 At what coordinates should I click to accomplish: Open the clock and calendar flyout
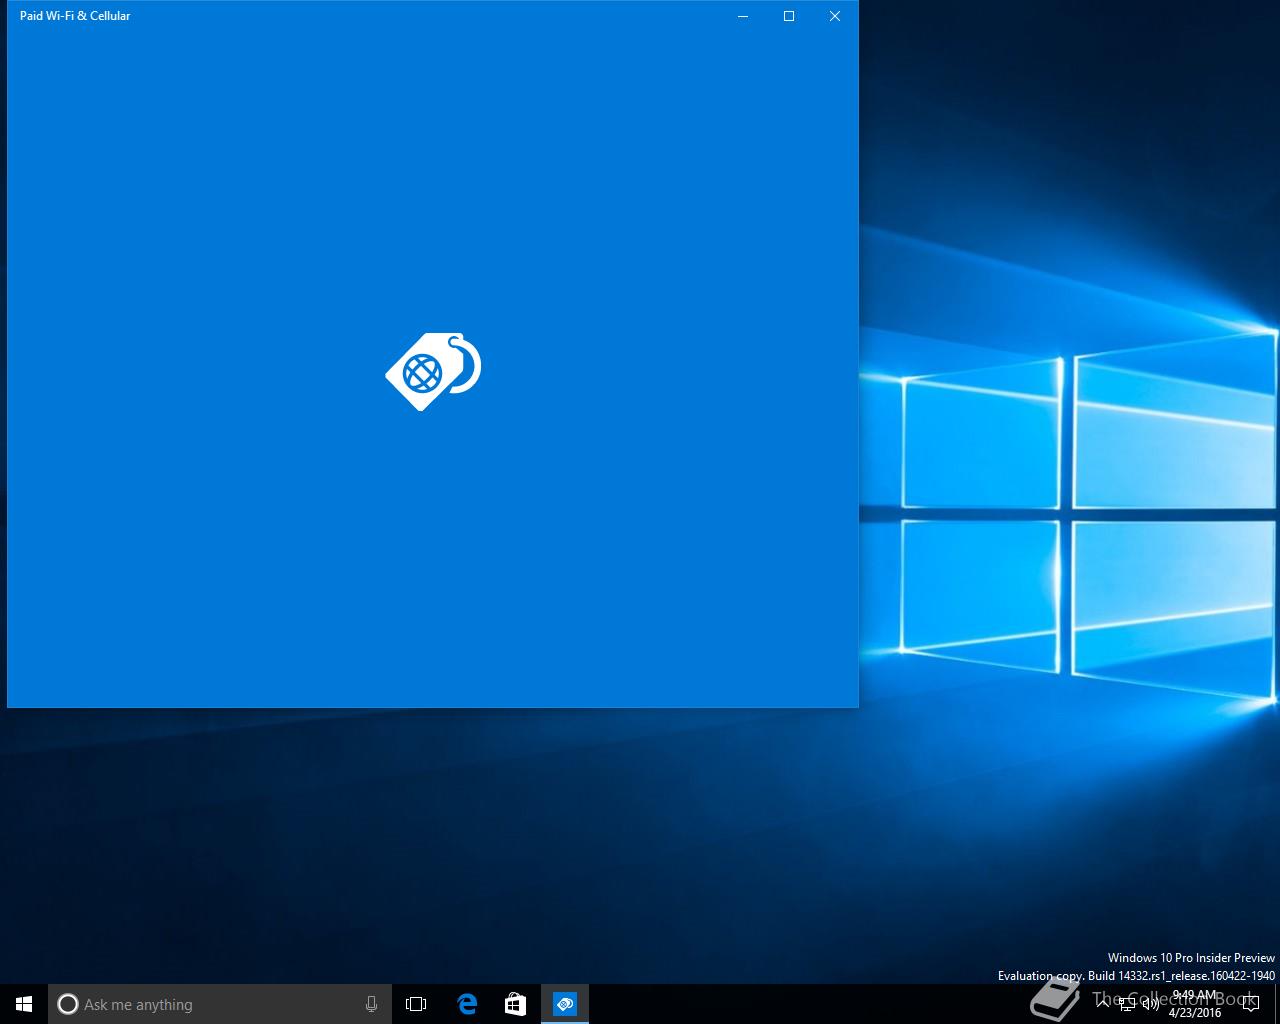tap(1195, 1004)
